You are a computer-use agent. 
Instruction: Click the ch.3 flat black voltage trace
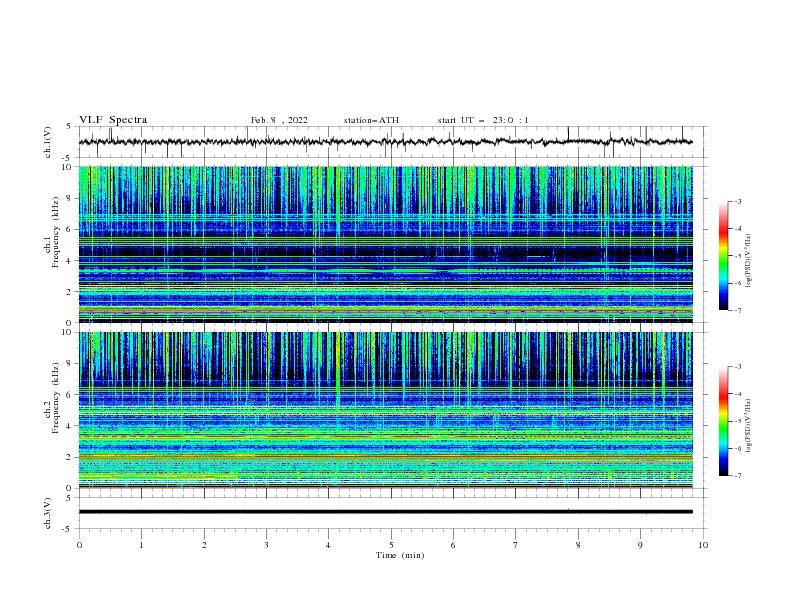pos(386,512)
